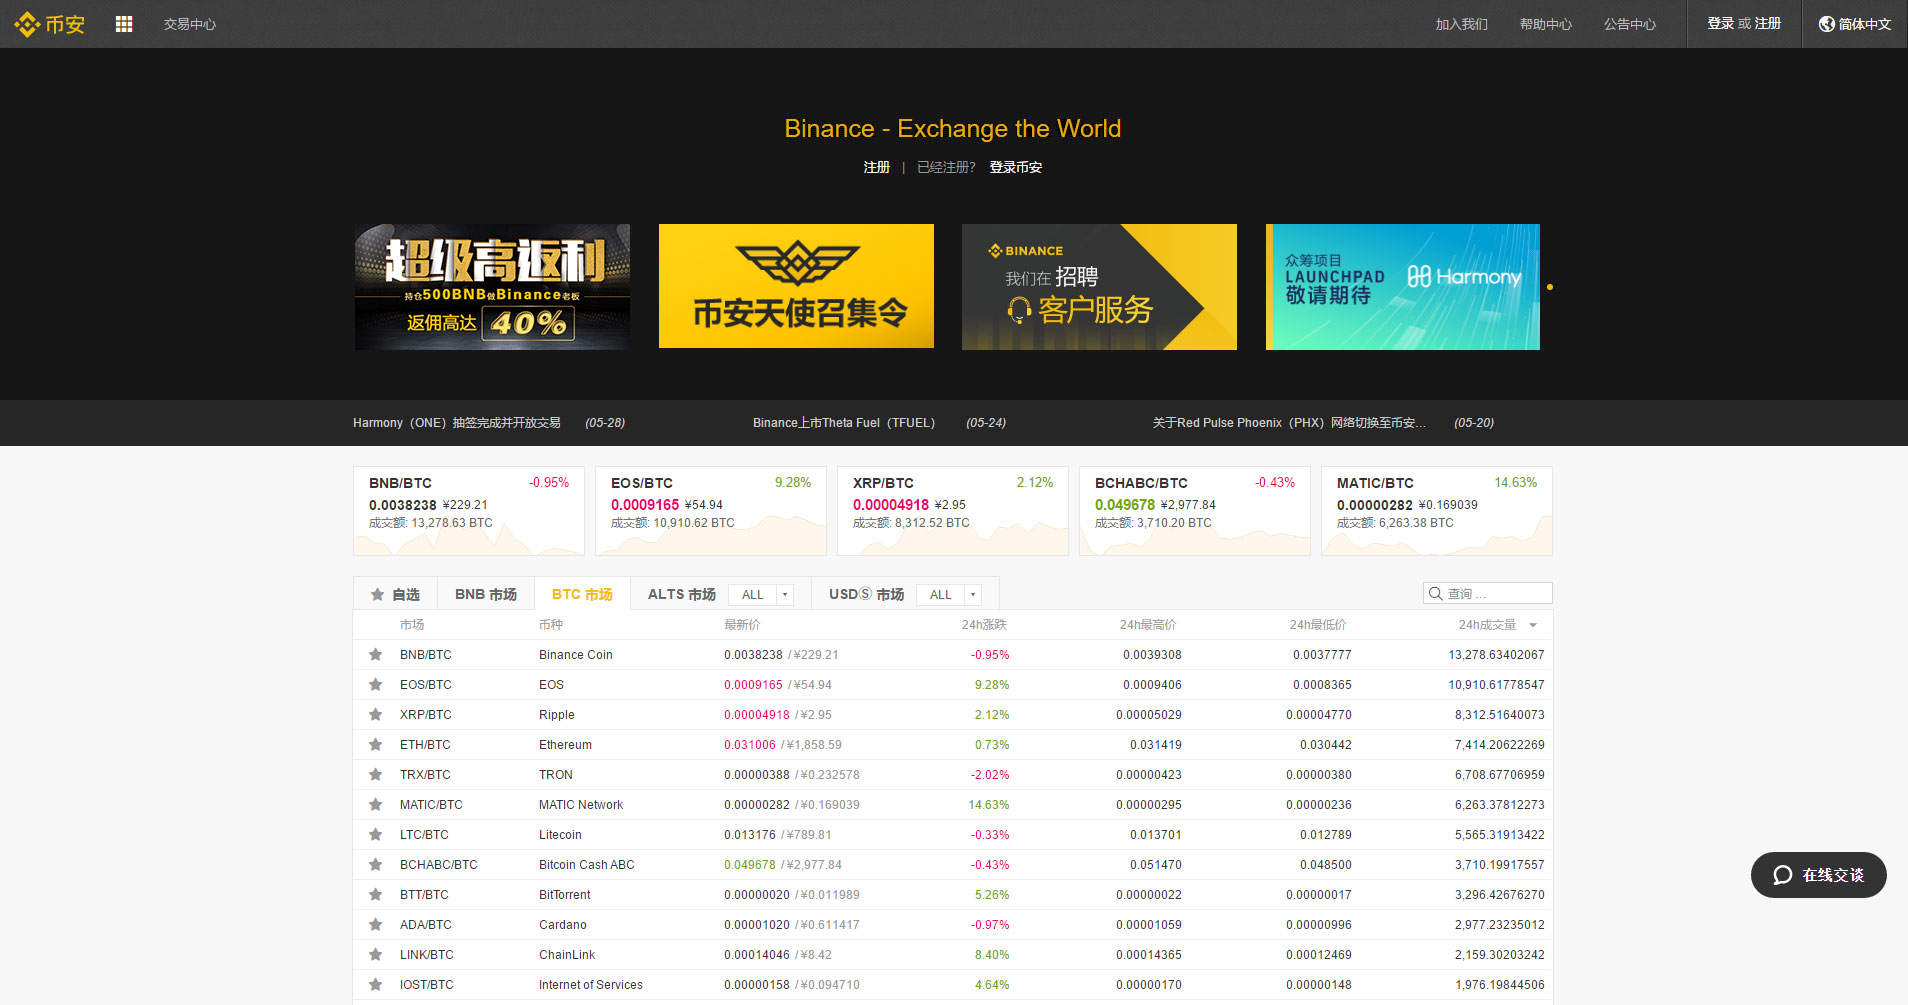Sort by 24h最低价 column header
The image size is (1908, 1005).
1317,625
